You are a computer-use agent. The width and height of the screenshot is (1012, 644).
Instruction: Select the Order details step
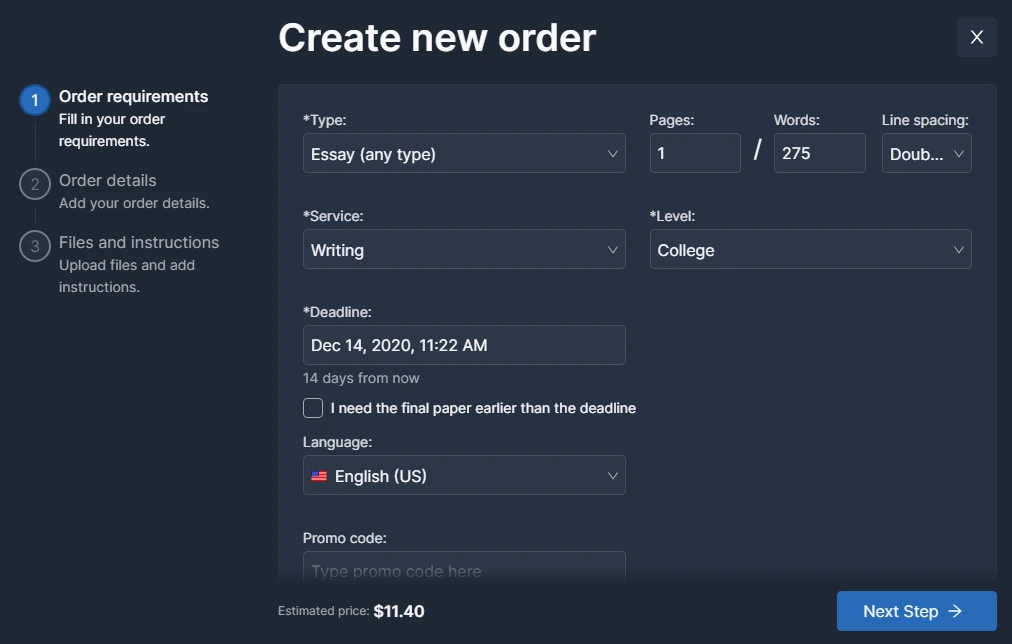(107, 181)
